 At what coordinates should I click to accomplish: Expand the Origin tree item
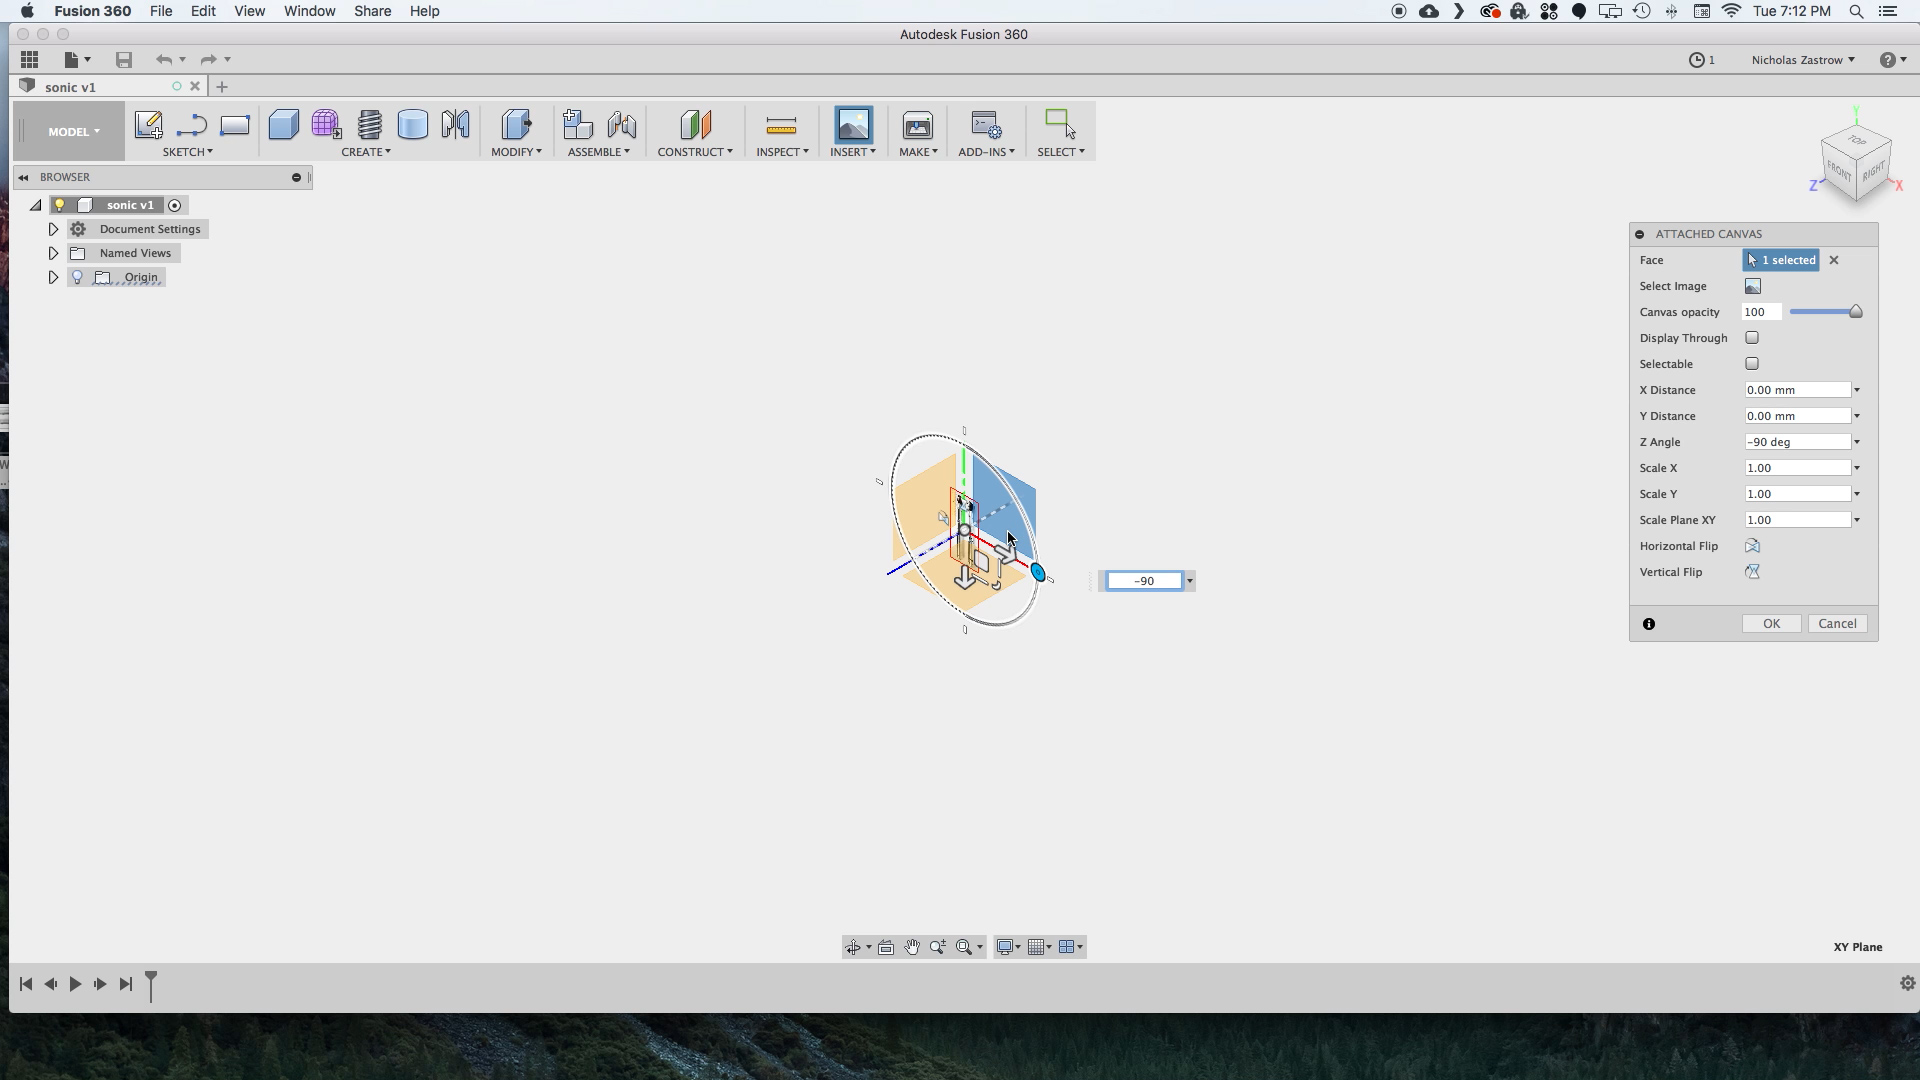(x=53, y=277)
